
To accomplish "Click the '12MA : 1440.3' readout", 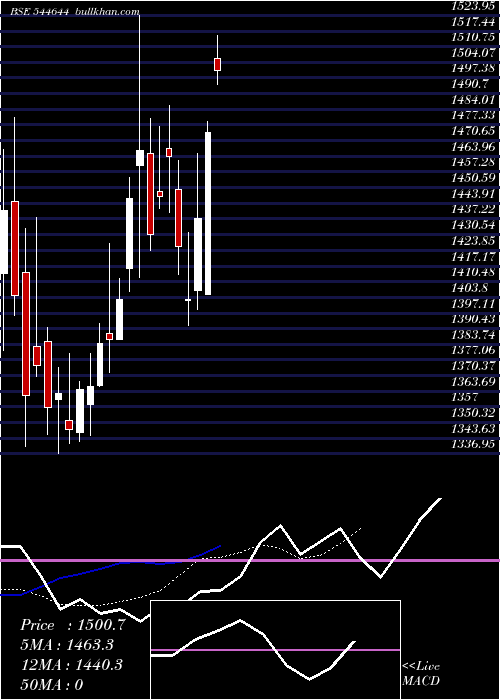I will tap(71, 665).
